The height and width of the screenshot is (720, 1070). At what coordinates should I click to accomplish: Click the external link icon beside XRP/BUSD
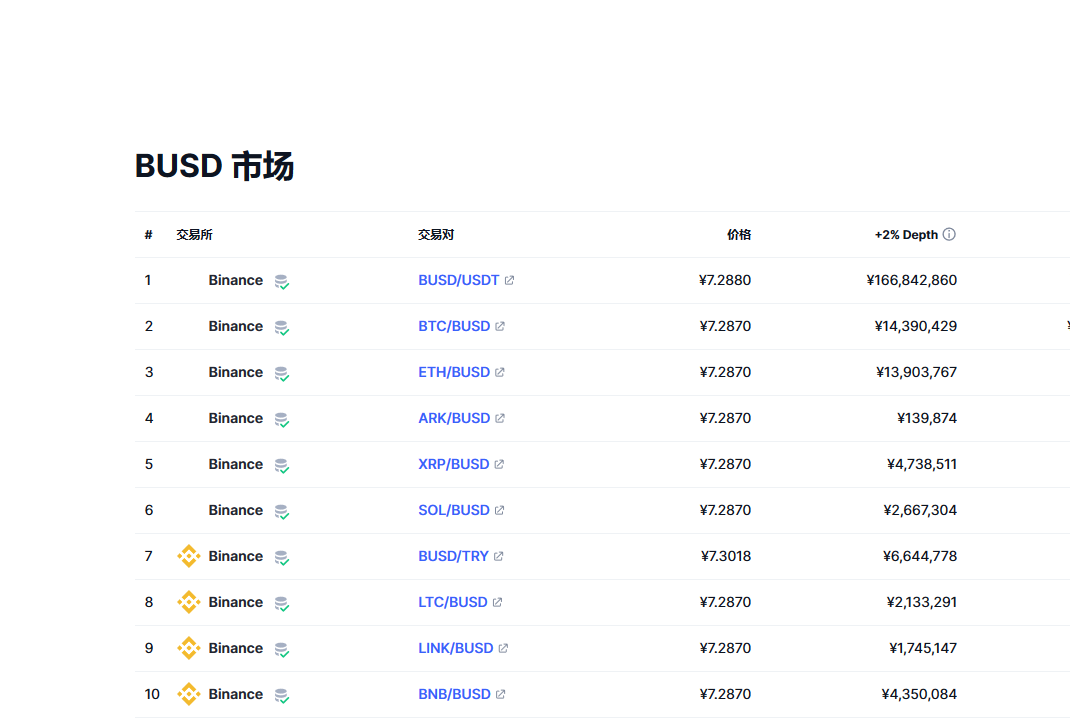pyautogui.click(x=499, y=464)
